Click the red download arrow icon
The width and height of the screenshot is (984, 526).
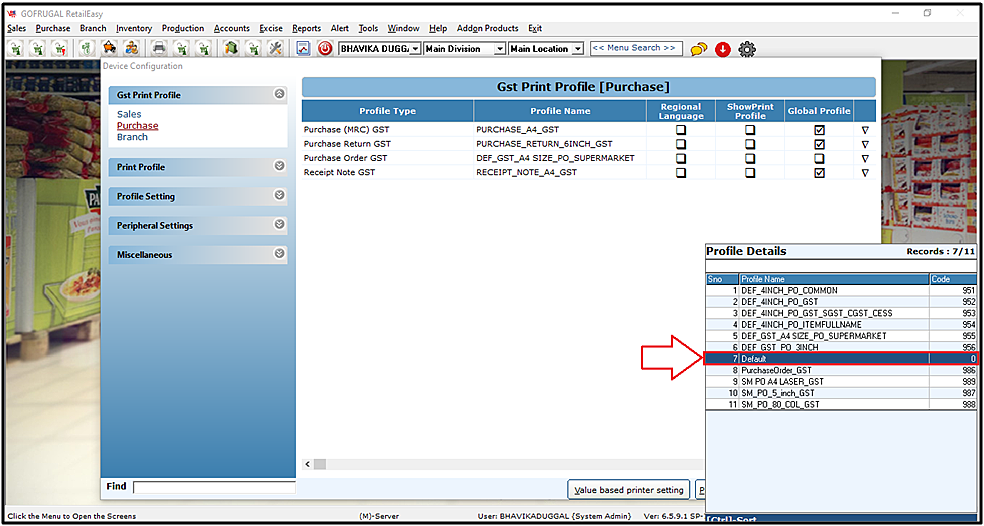pyautogui.click(x=722, y=49)
